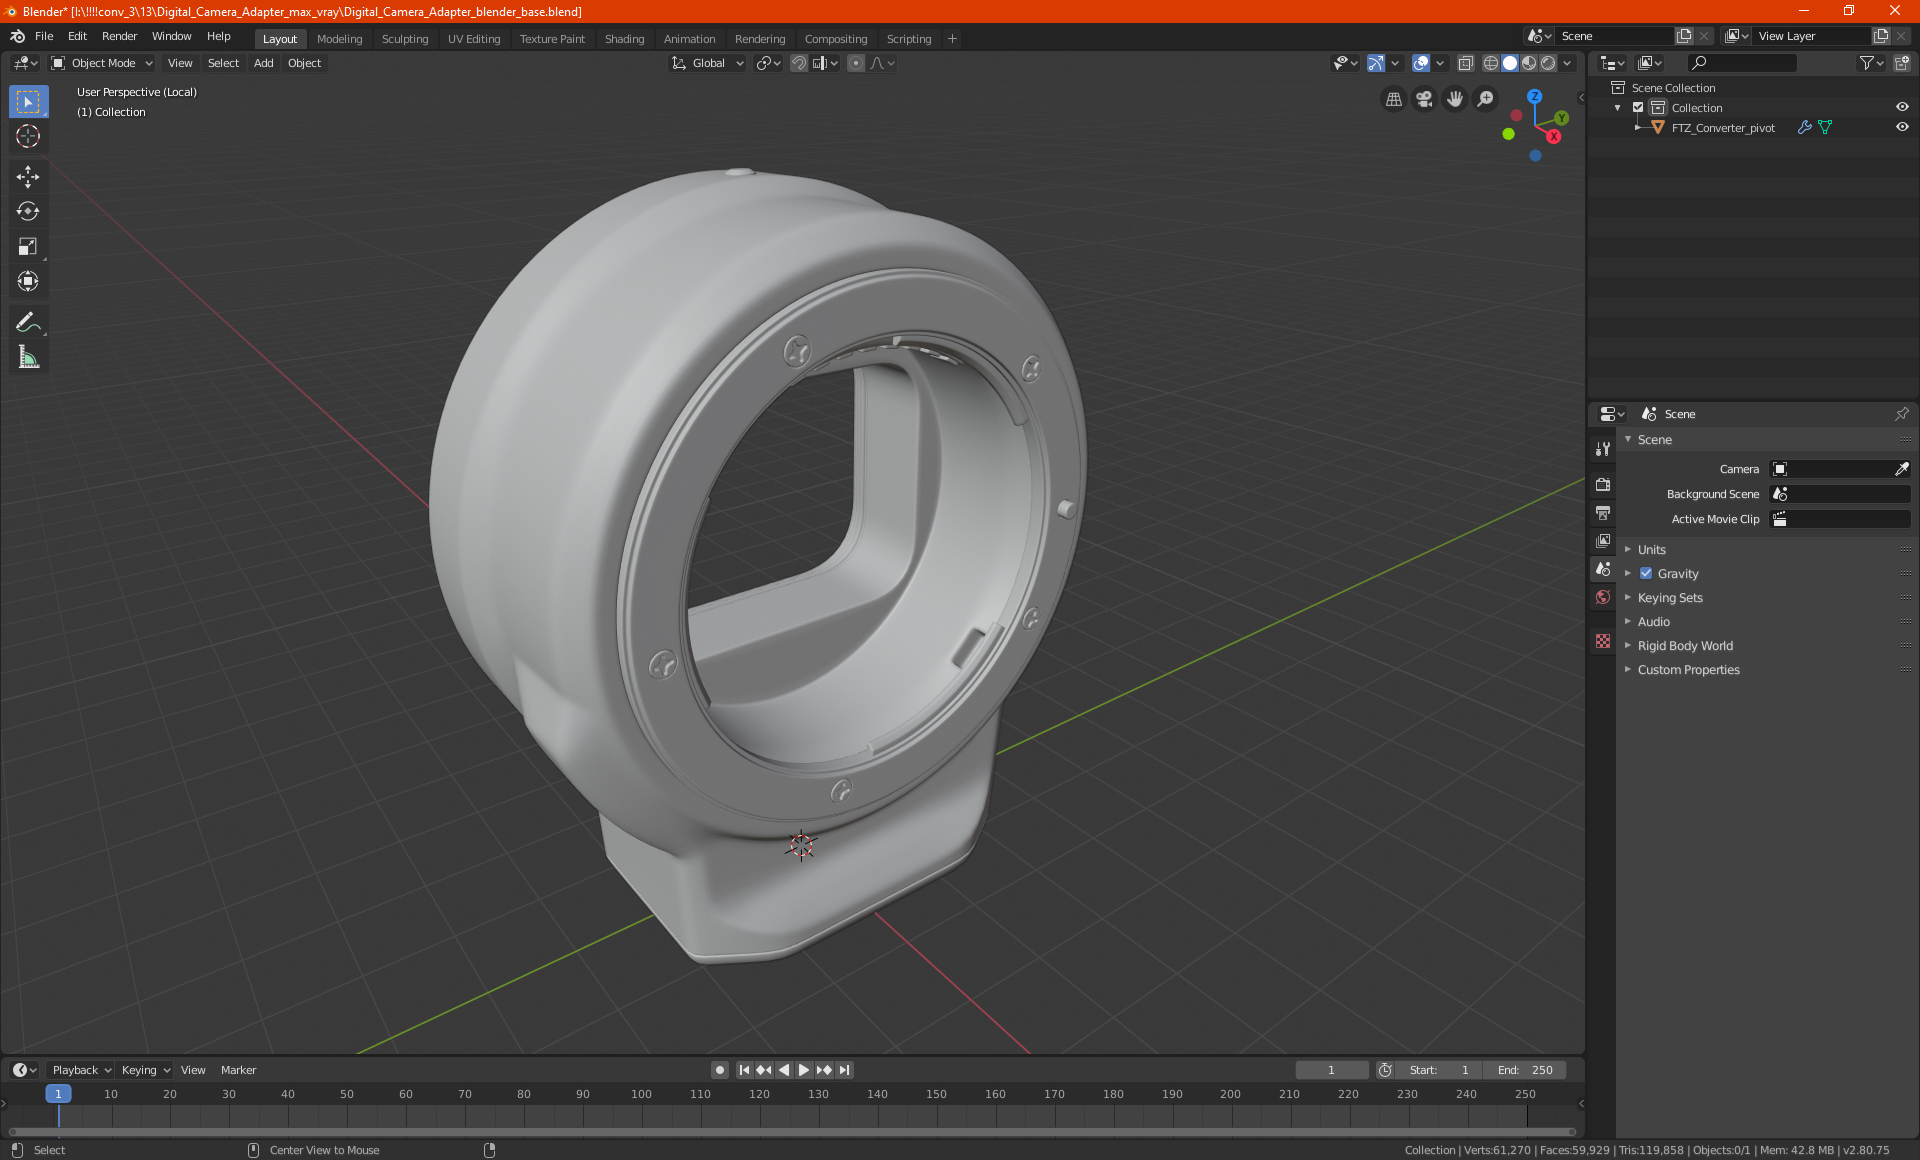This screenshot has height=1160, width=1920.
Task: Toggle the Gravity checkbox
Action: tap(1646, 574)
